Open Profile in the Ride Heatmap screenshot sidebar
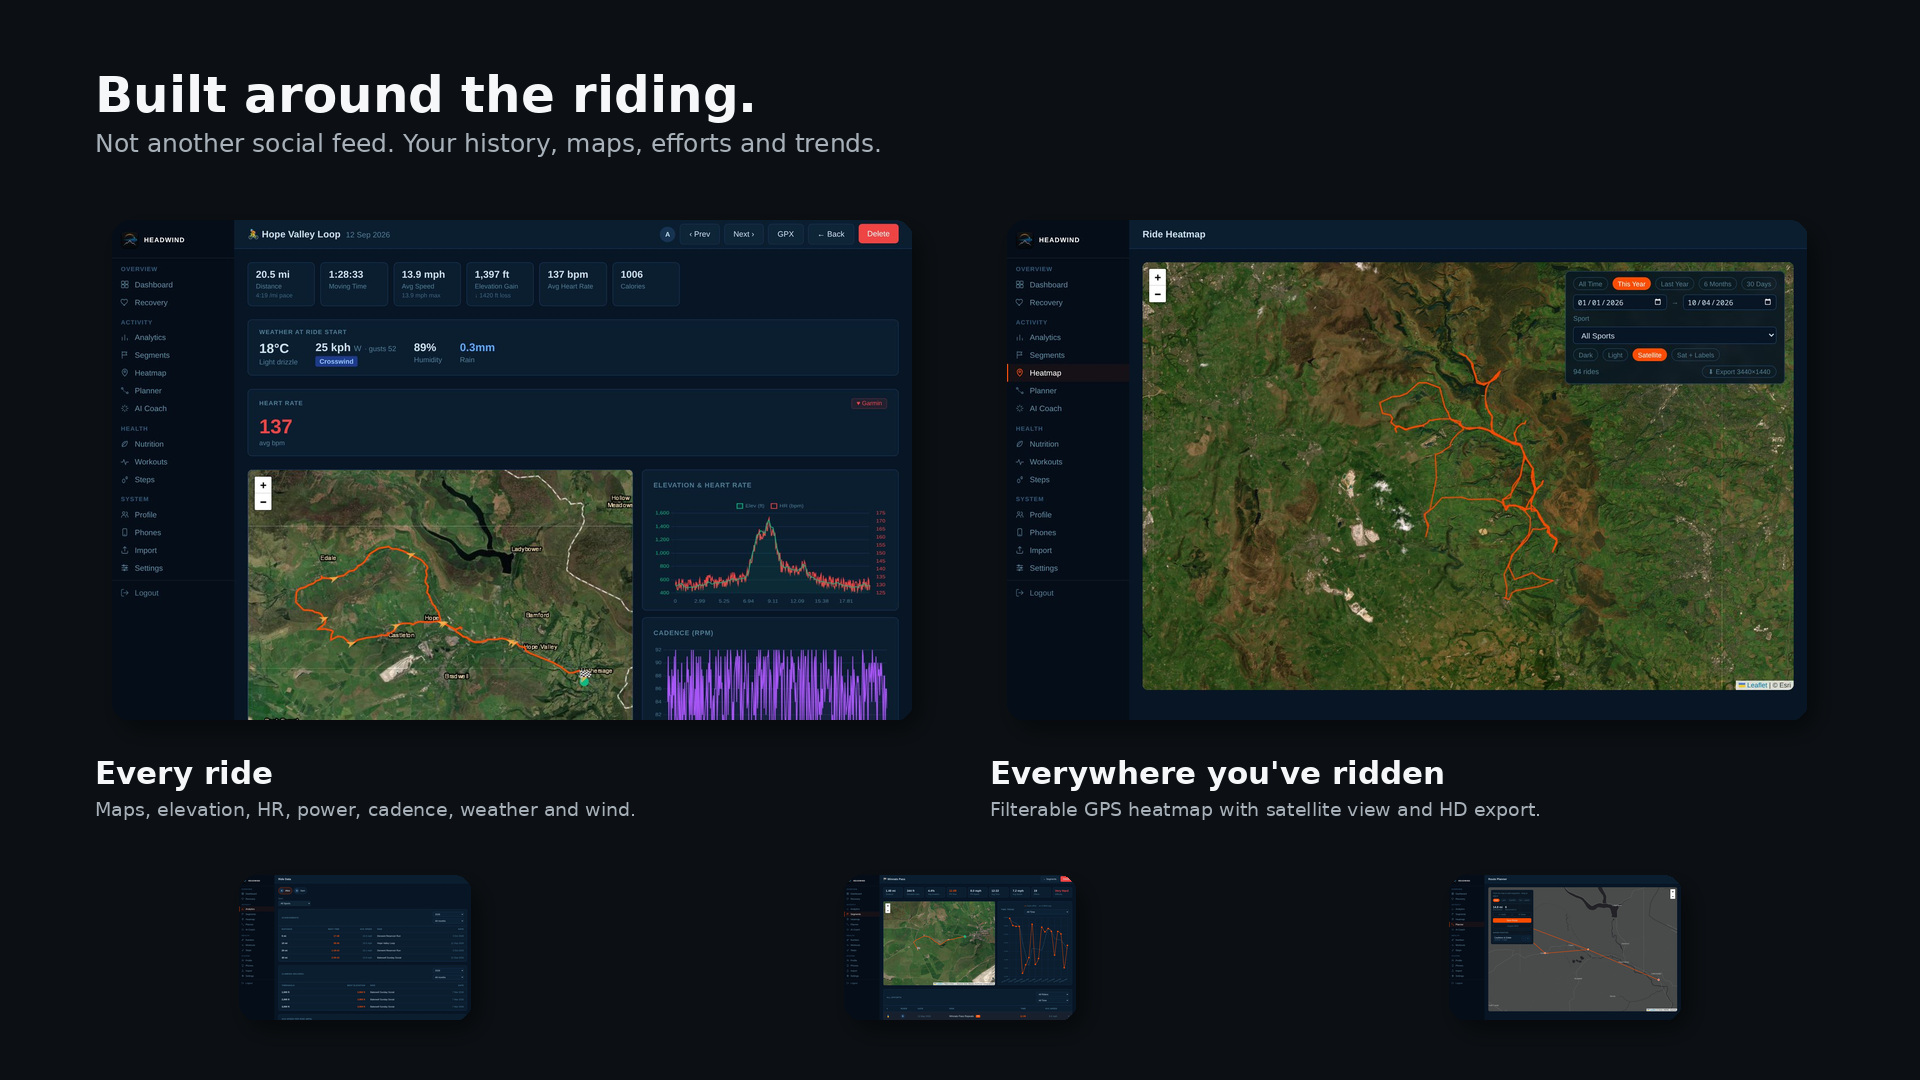This screenshot has height=1080, width=1920. [x=1040, y=515]
